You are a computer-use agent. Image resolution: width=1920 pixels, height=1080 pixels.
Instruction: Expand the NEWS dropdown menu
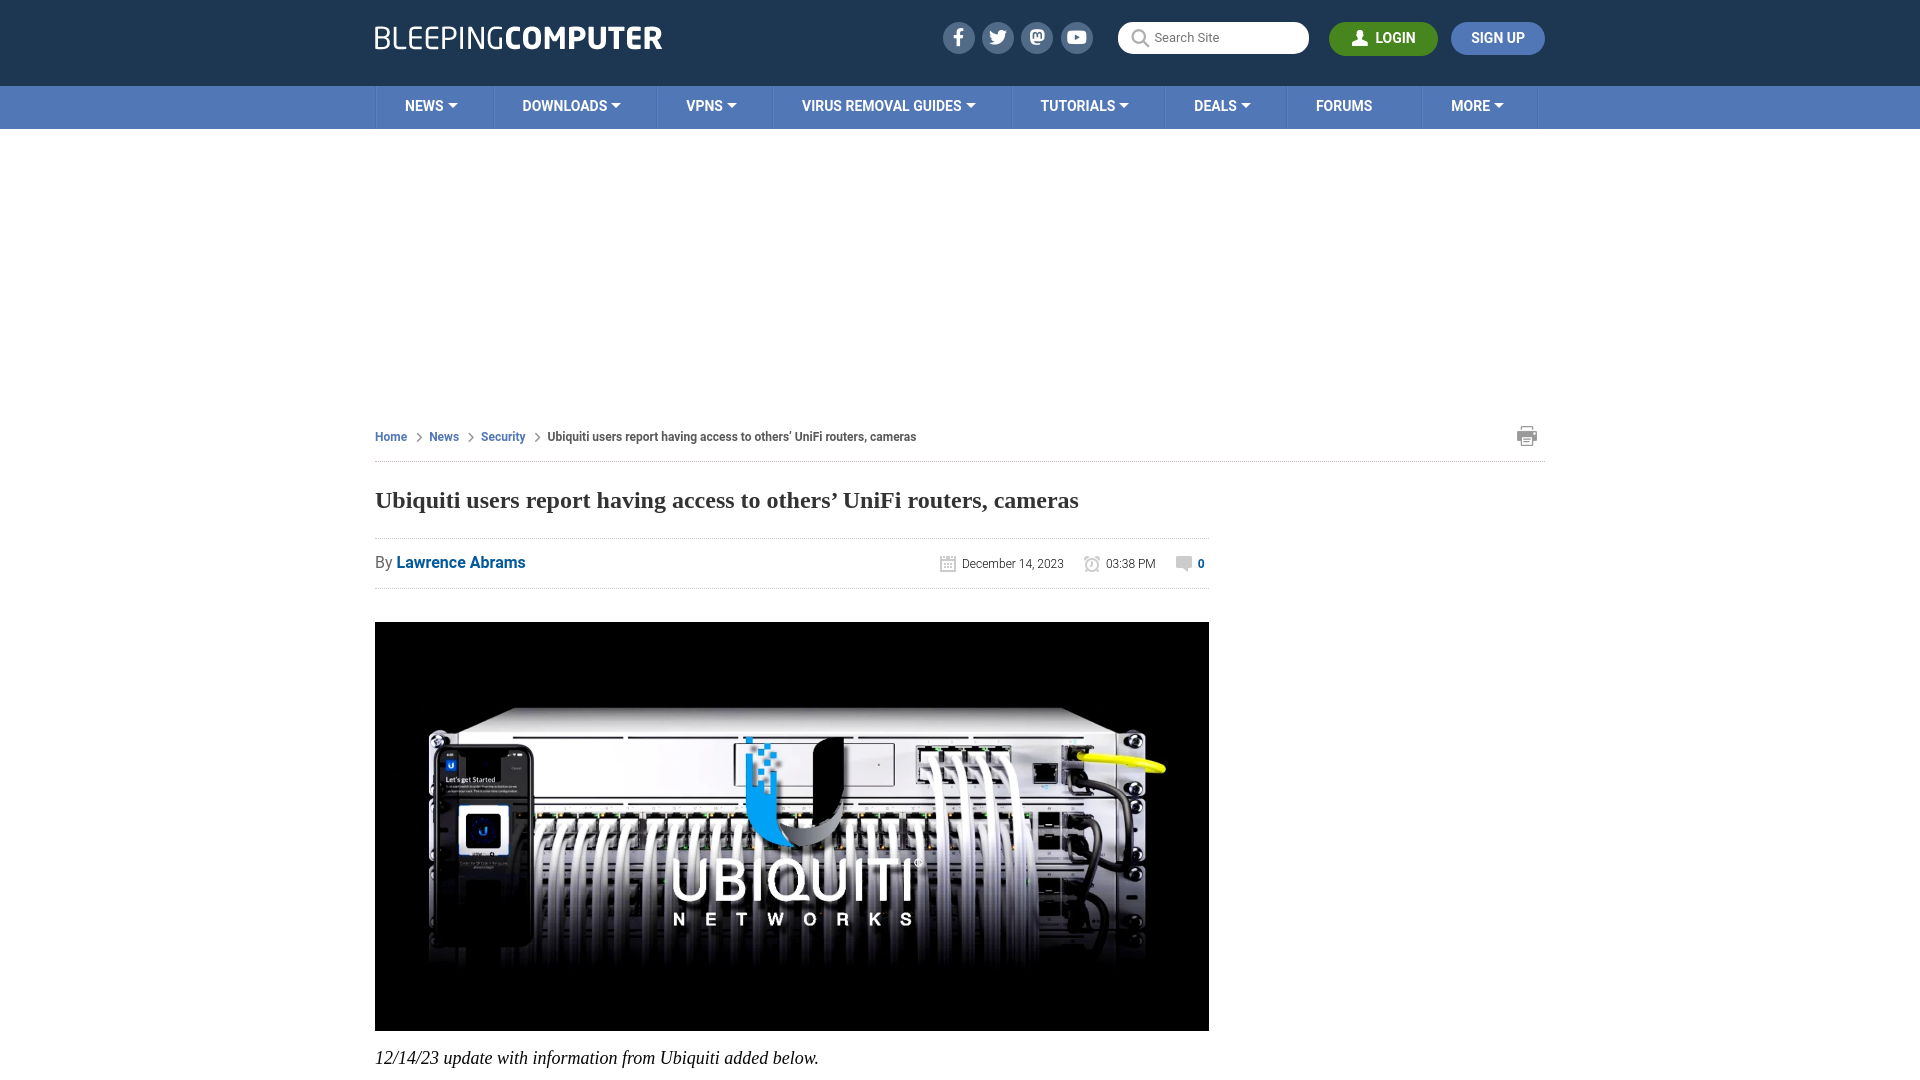point(430,105)
